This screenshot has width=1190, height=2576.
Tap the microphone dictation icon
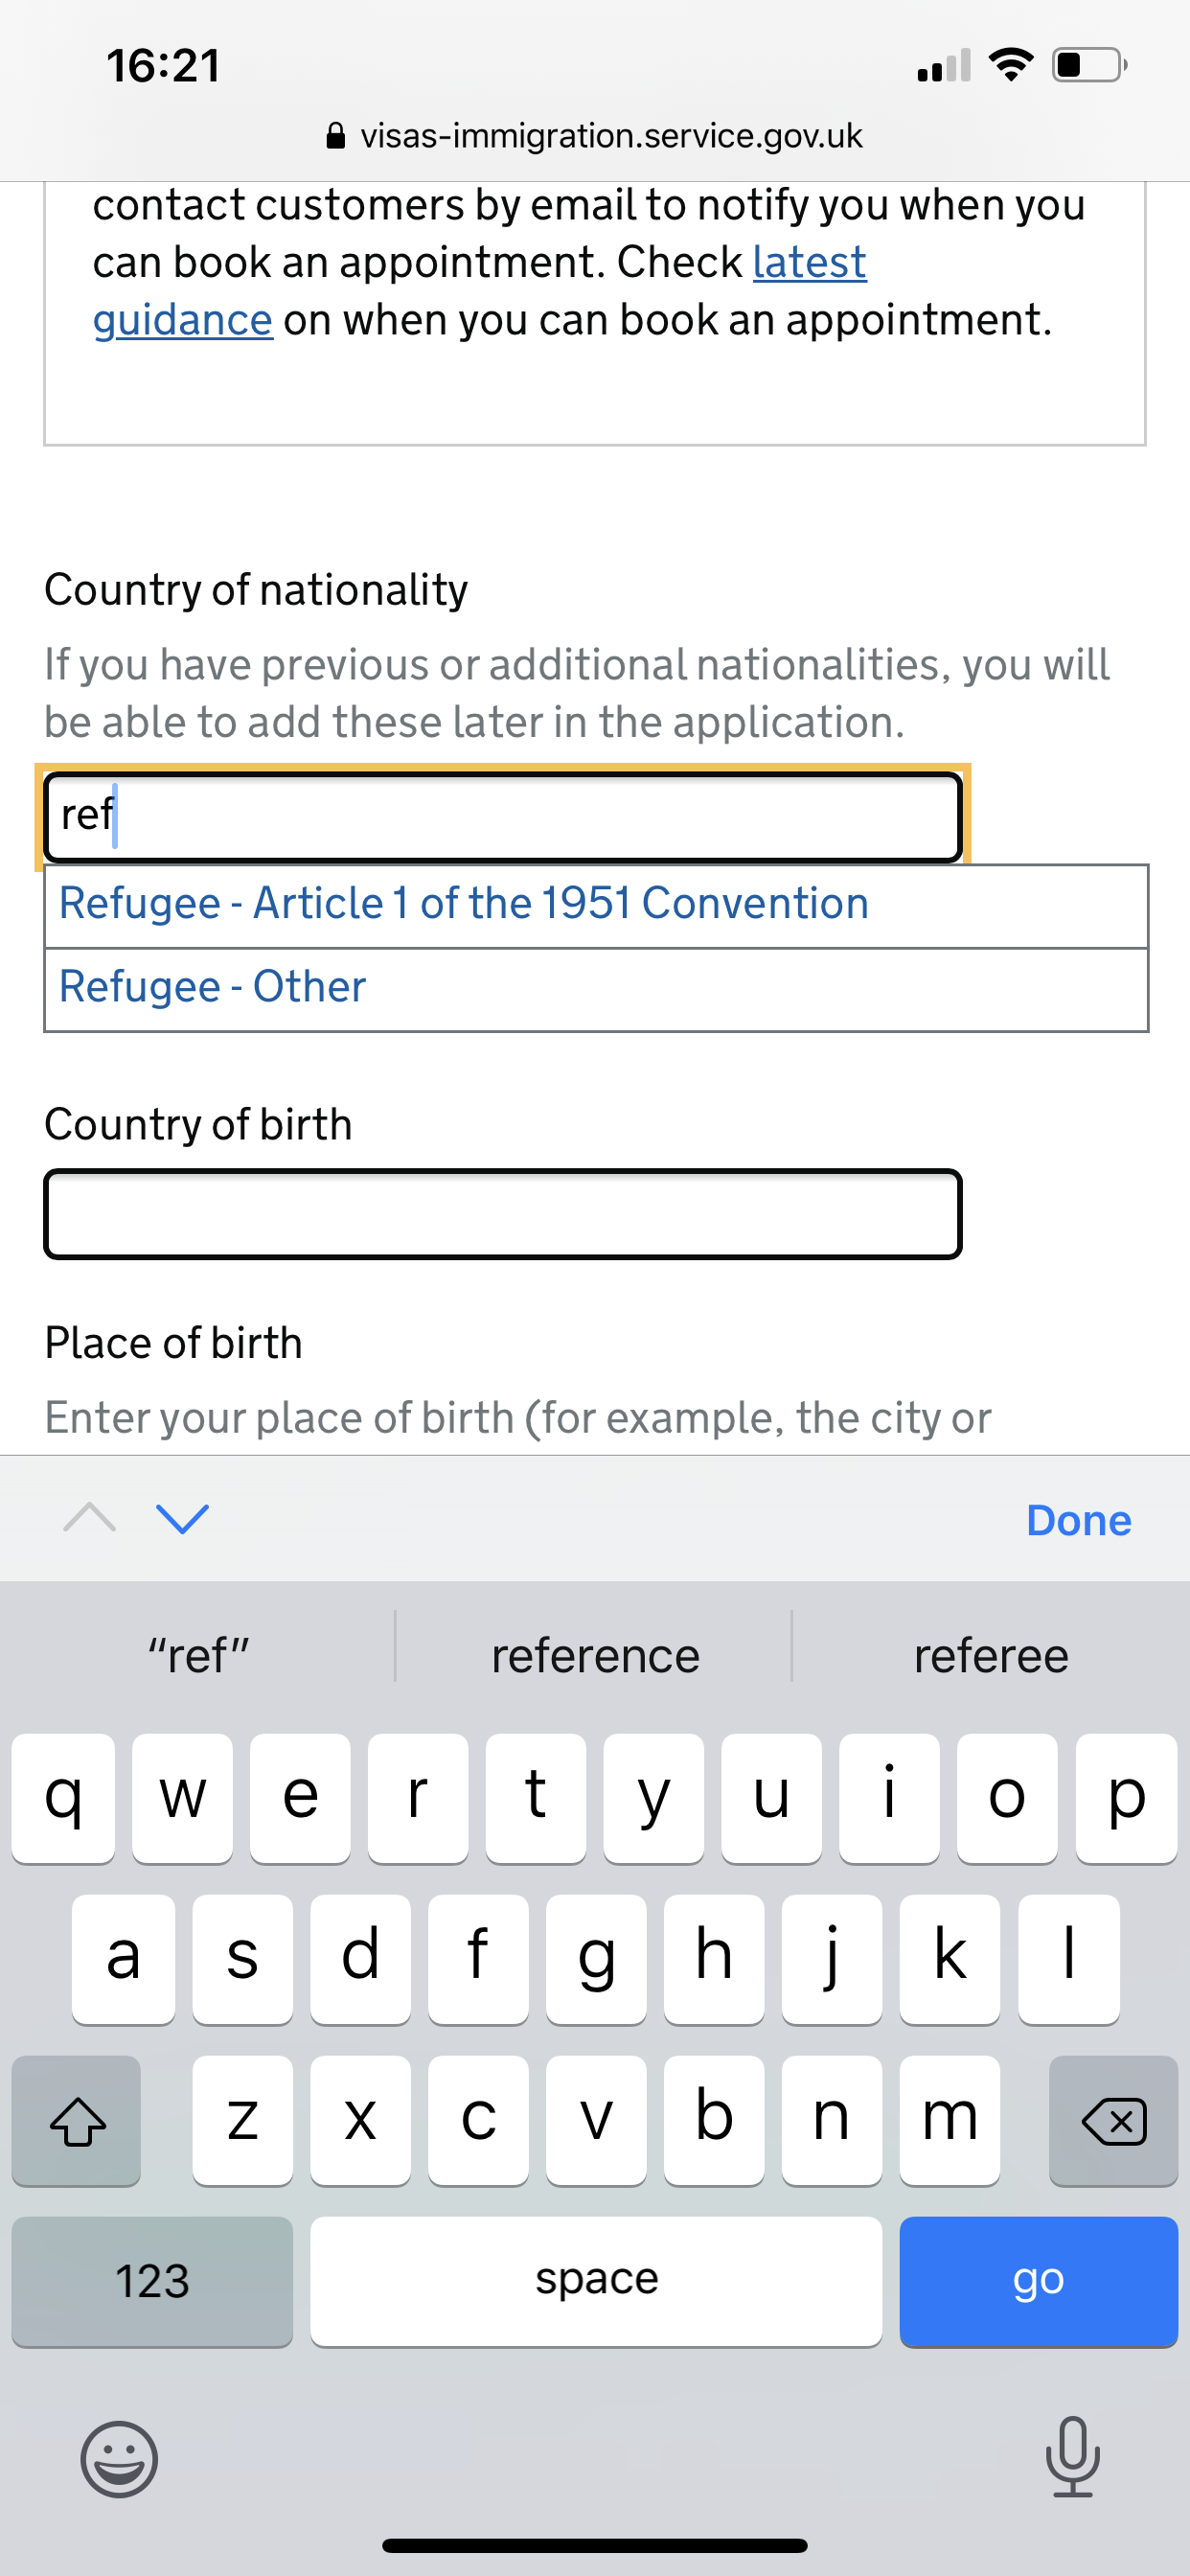[x=1072, y=2457]
